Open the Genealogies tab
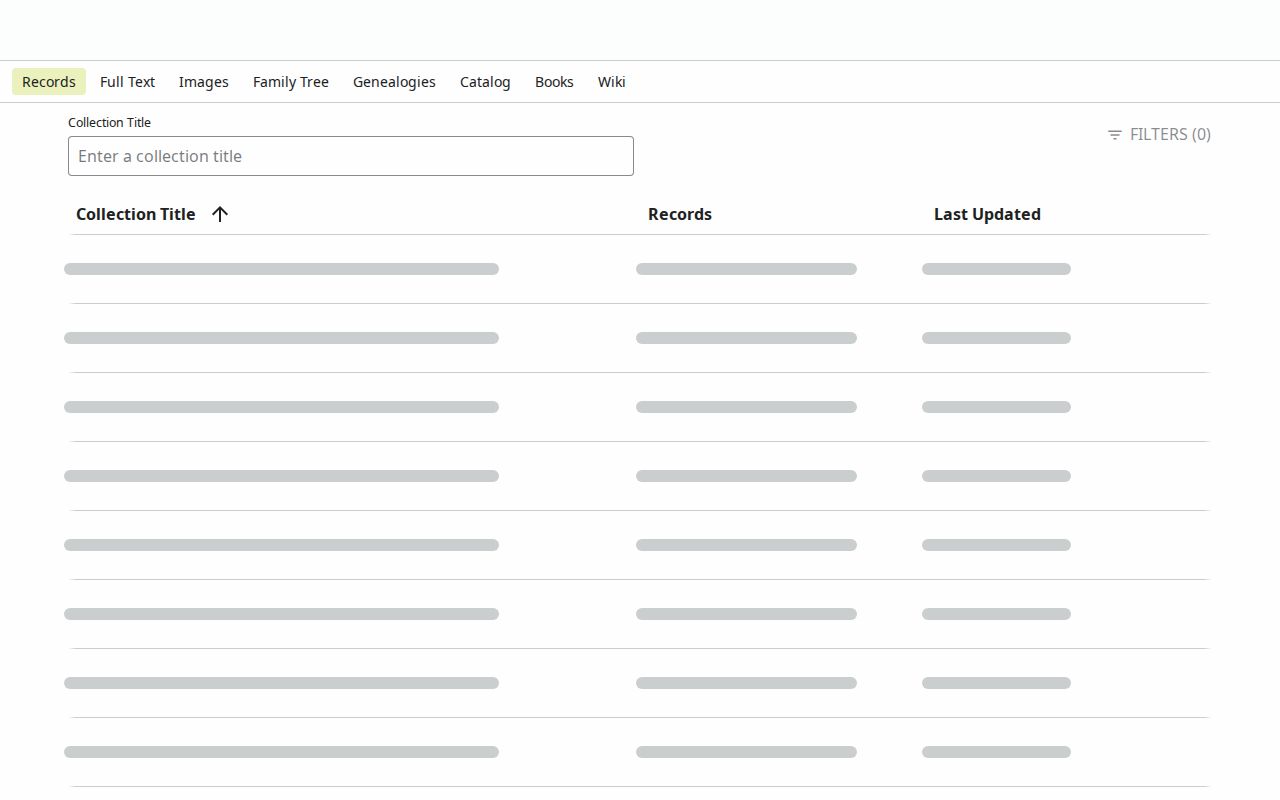The image size is (1280, 800). [x=394, y=82]
